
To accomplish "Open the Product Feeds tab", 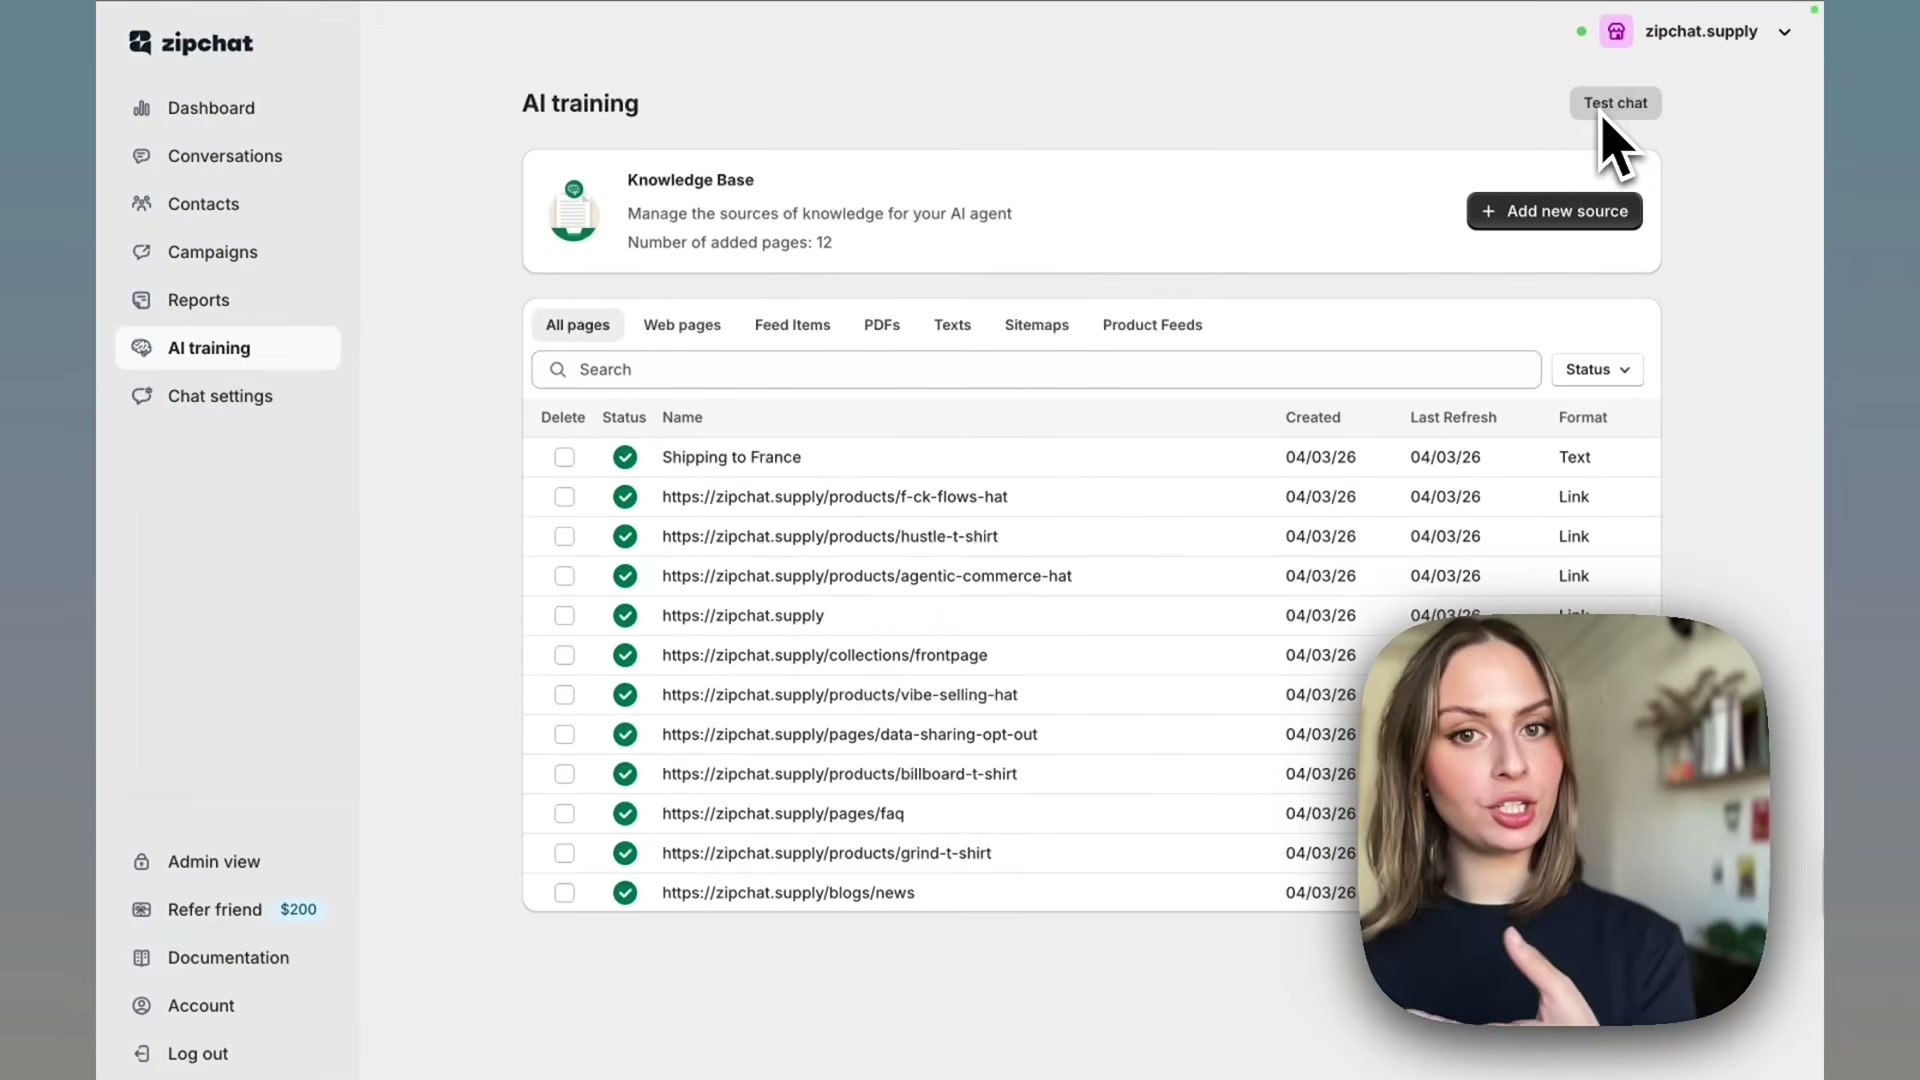I will [1152, 325].
